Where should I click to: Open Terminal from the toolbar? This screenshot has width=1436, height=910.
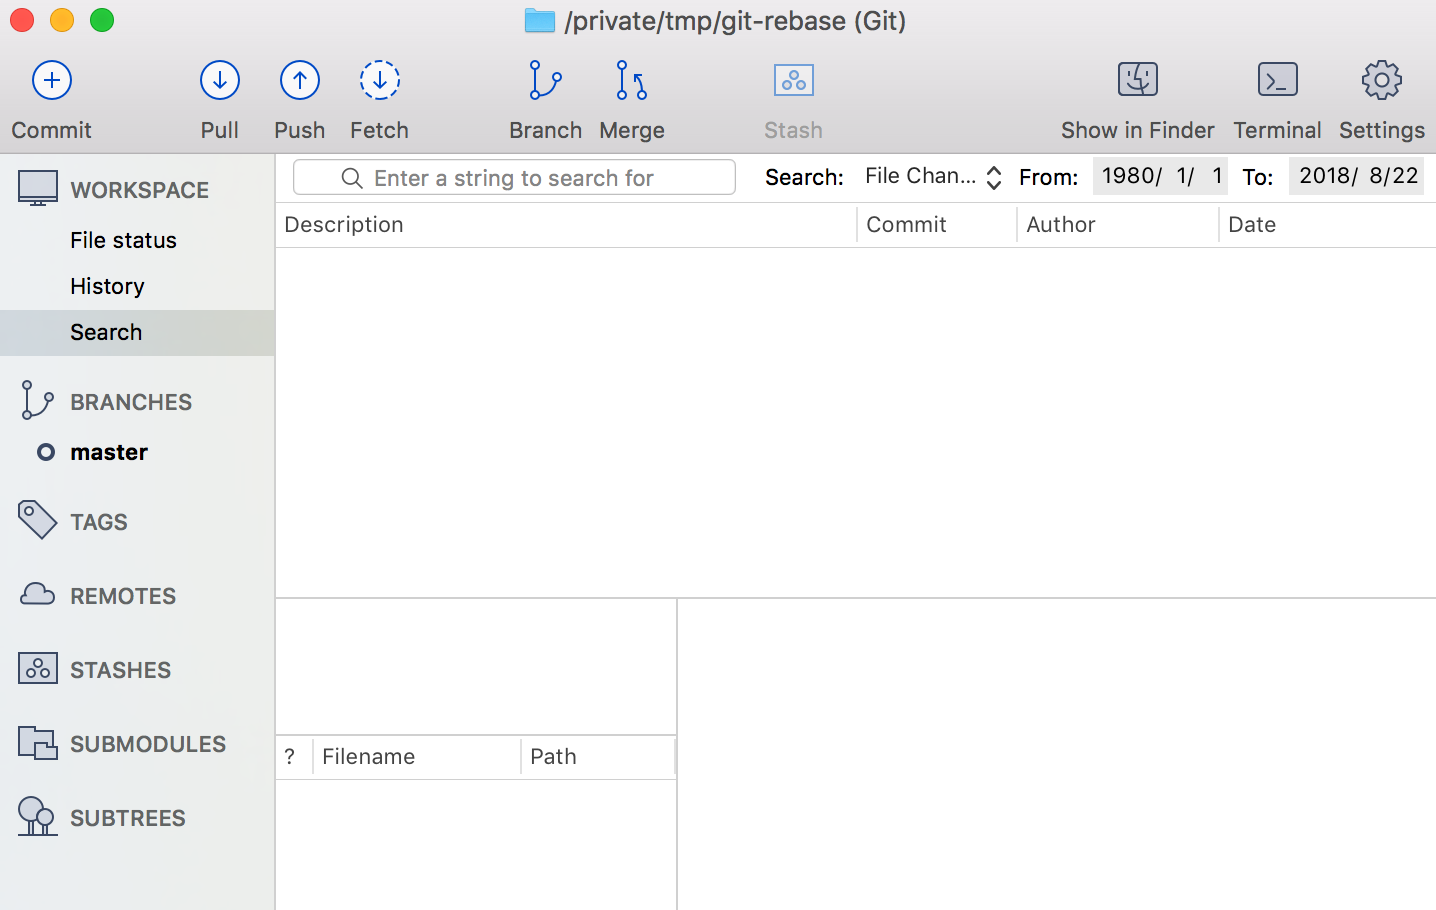tap(1277, 81)
